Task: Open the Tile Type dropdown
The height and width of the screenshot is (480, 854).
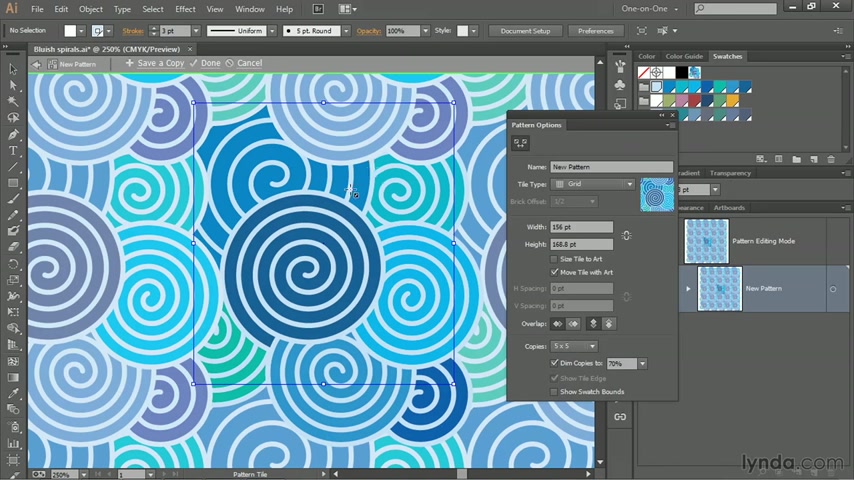Action: pyautogui.click(x=593, y=184)
